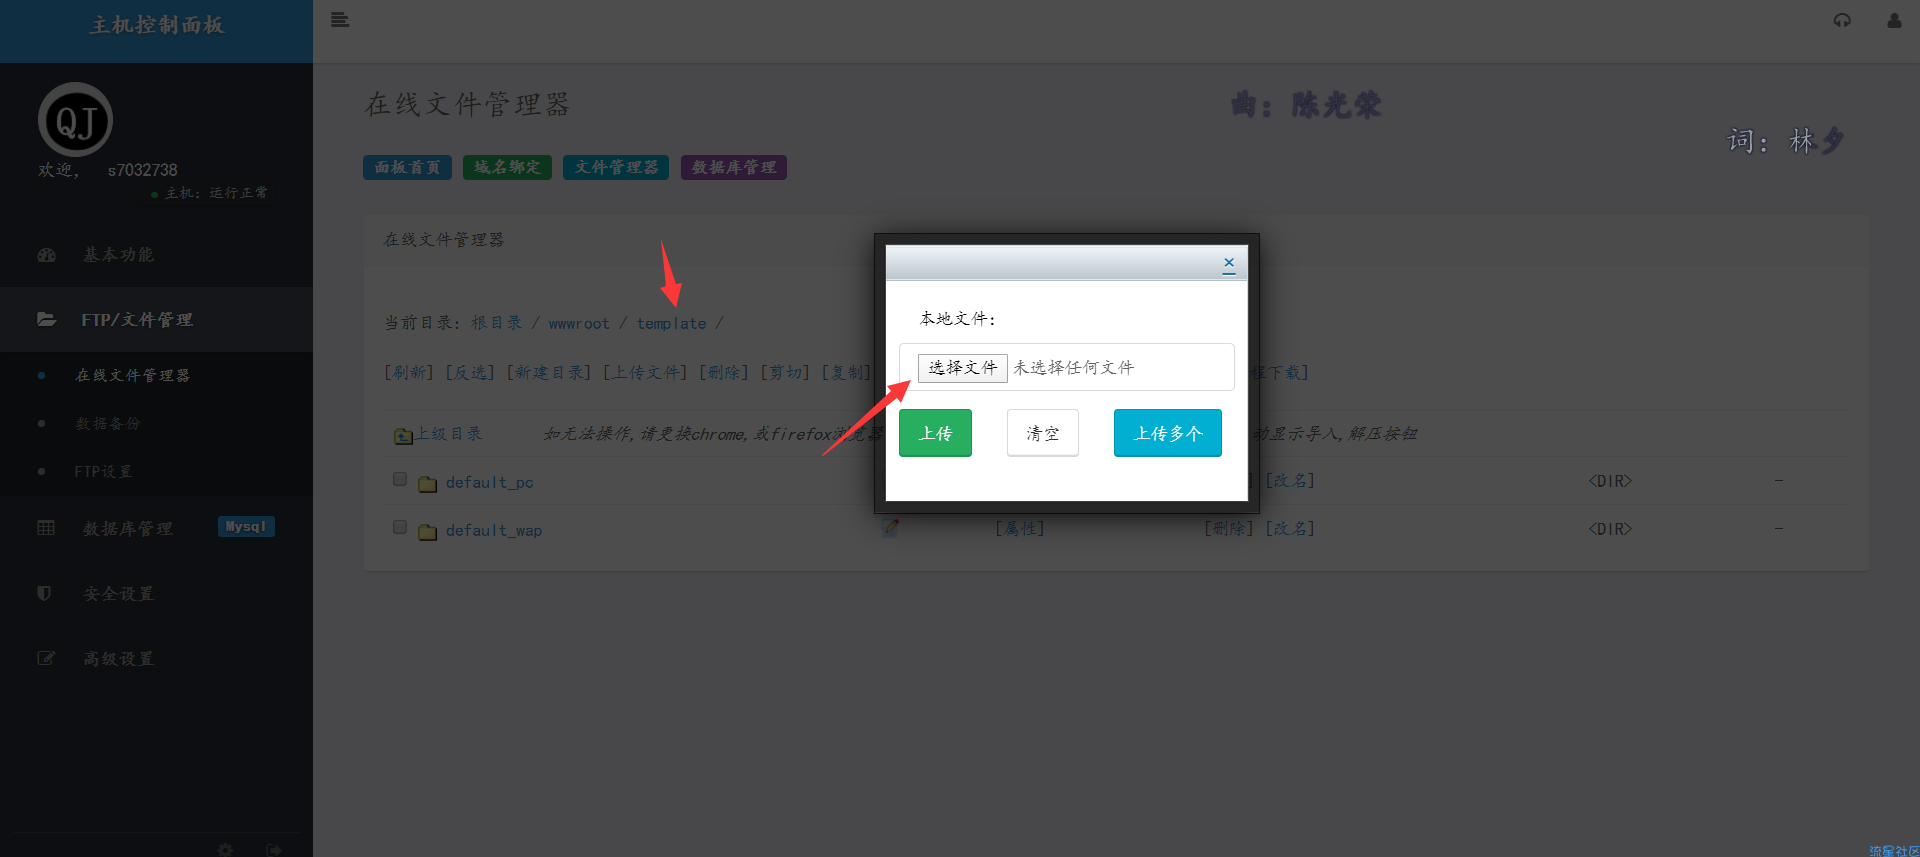Click the green 上传 button
This screenshot has height=857, width=1920.
pyautogui.click(x=935, y=433)
